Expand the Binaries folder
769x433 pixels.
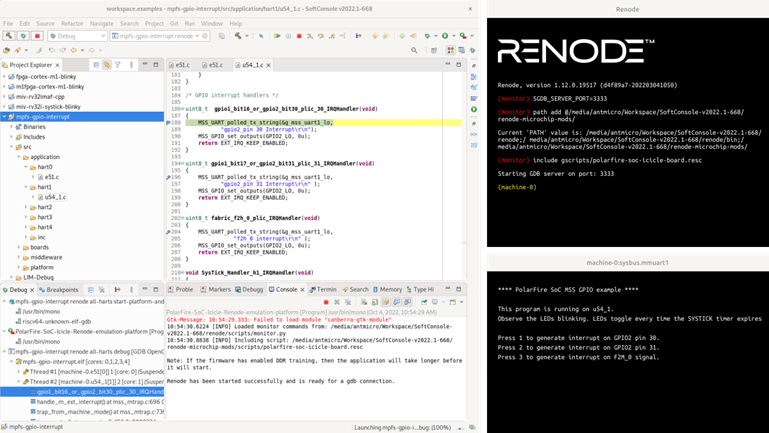(12, 127)
